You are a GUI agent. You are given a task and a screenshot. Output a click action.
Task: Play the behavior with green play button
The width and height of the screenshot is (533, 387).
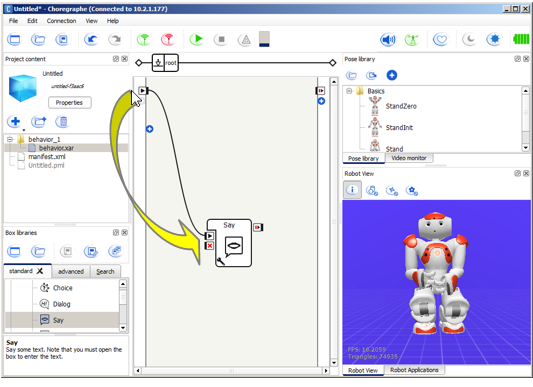point(196,39)
